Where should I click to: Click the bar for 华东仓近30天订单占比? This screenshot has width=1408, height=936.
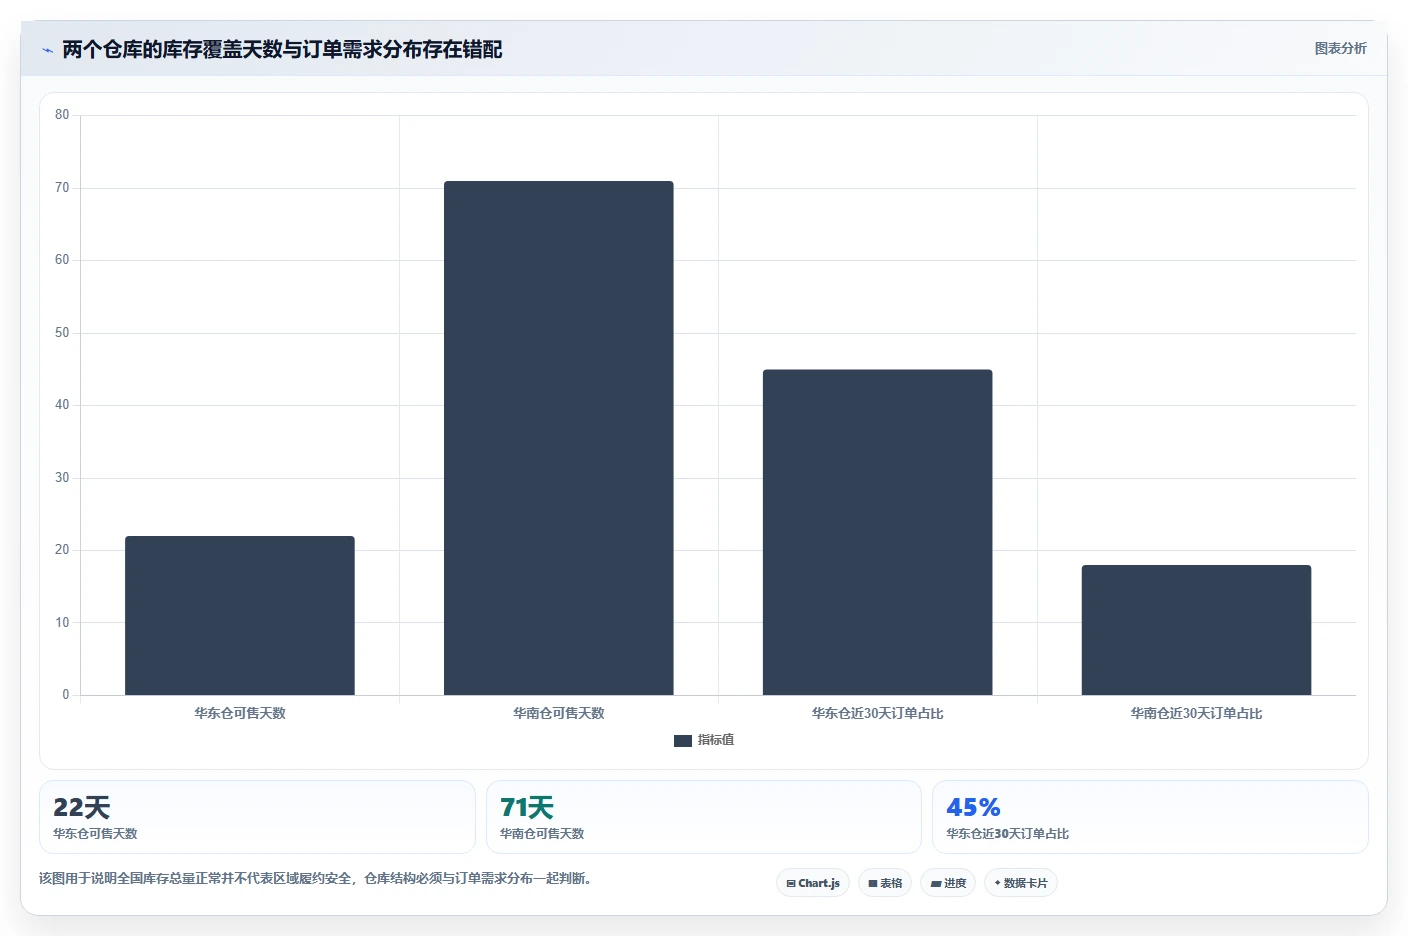pyautogui.click(x=878, y=532)
